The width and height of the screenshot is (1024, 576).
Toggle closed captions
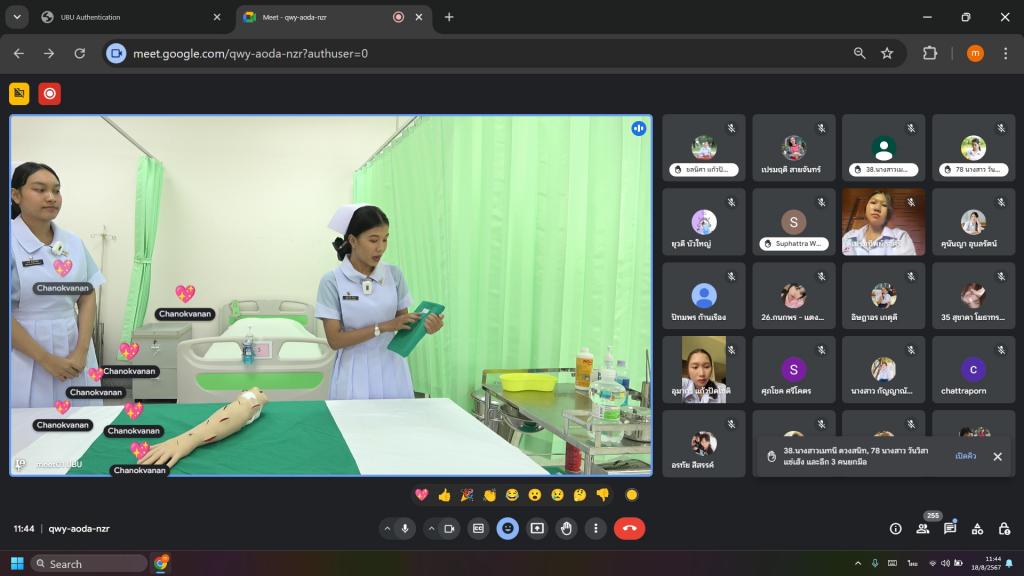tap(479, 528)
